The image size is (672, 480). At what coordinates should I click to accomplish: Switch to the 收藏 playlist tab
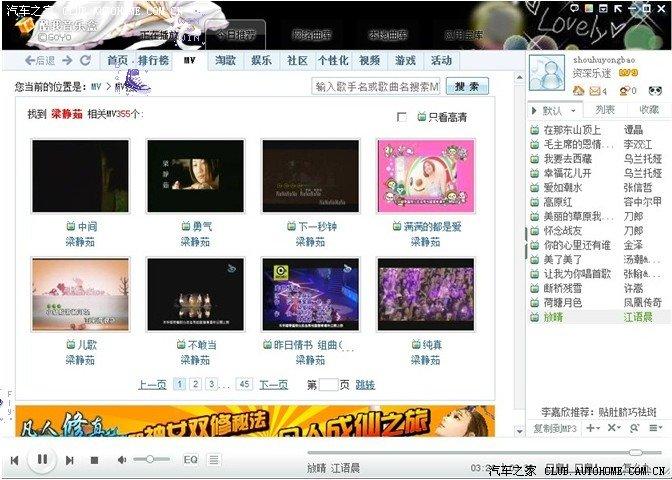click(x=649, y=110)
